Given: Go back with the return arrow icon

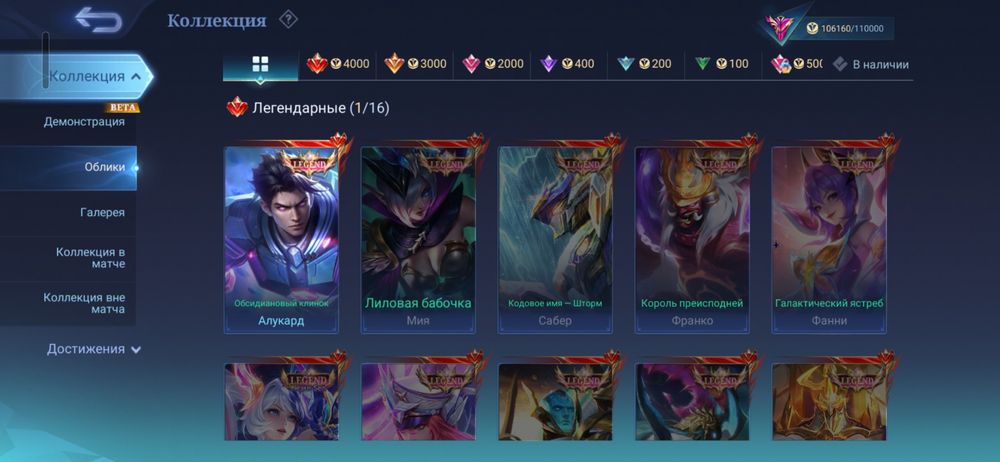Looking at the screenshot, I should click(x=98, y=19).
